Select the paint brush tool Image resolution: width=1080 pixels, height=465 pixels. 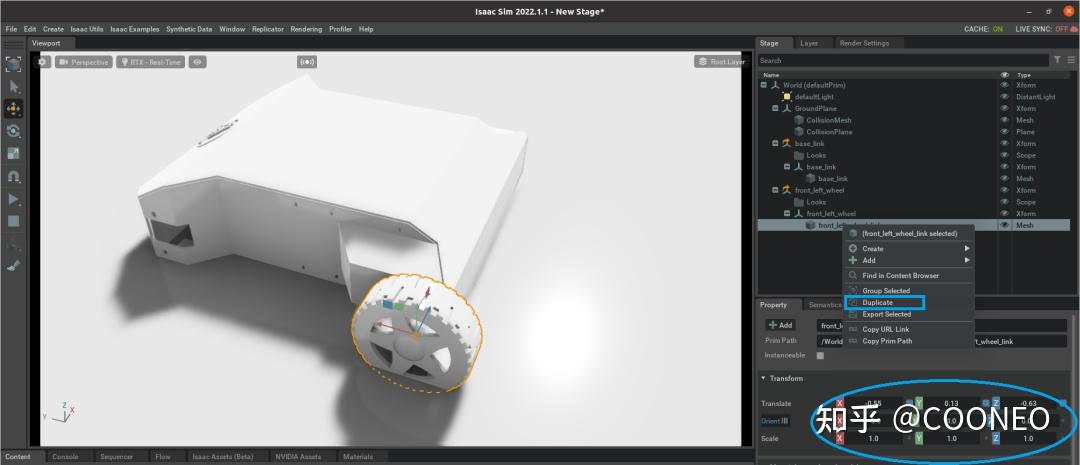[x=13, y=266]
